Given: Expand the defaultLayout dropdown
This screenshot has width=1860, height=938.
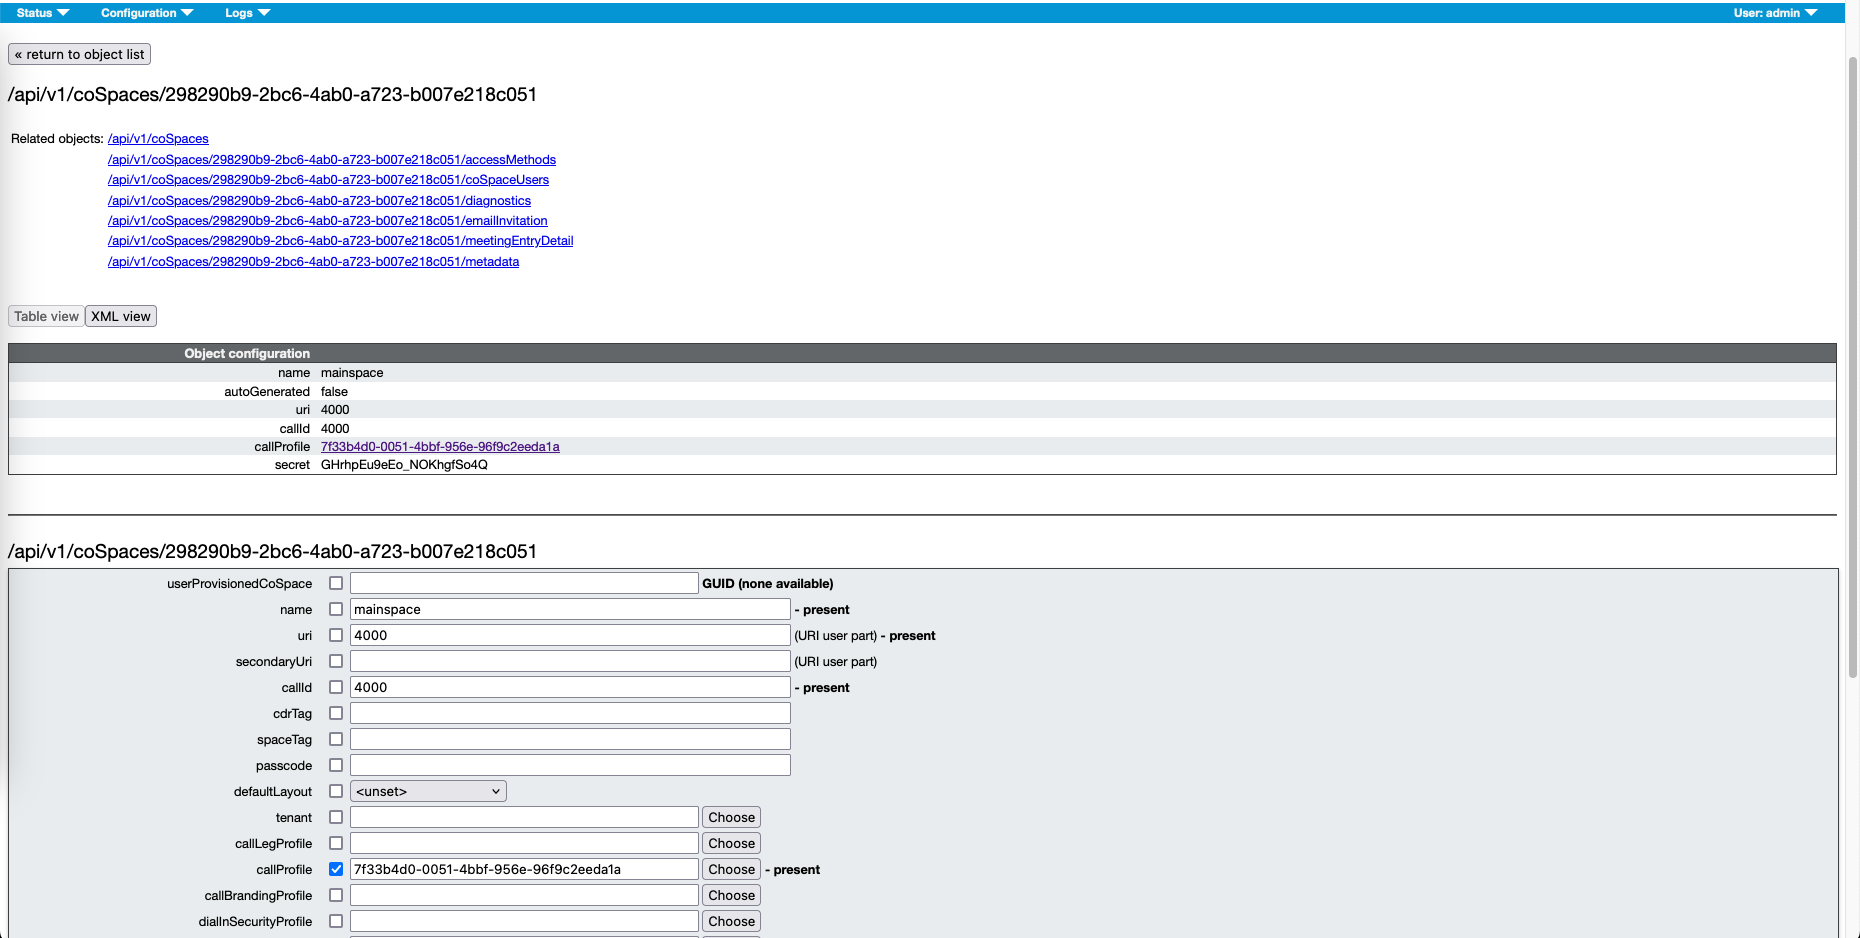Looking at the screenshot, I should tap(428, 791).
